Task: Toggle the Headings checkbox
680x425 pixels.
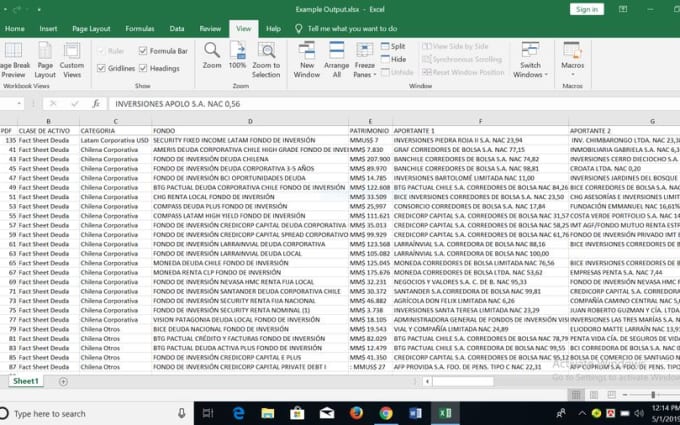Action: click(143, 69)
